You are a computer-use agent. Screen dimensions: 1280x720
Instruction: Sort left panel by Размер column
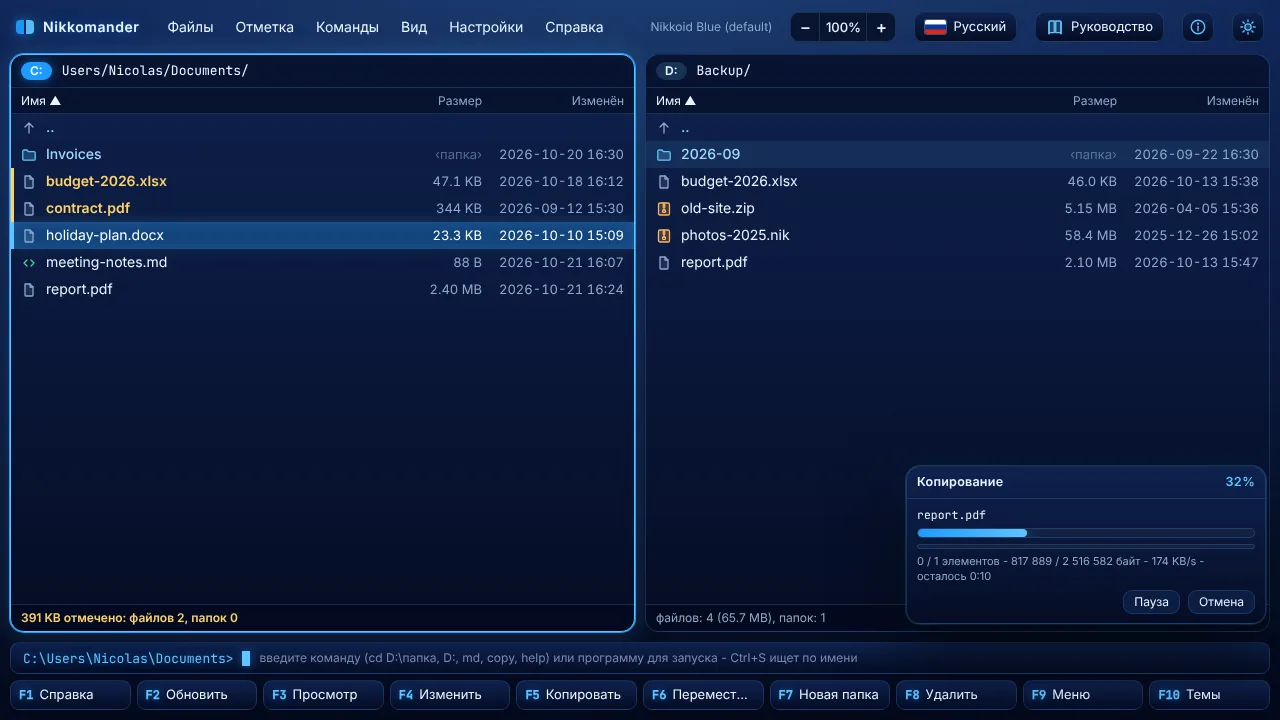coord(460,100)
